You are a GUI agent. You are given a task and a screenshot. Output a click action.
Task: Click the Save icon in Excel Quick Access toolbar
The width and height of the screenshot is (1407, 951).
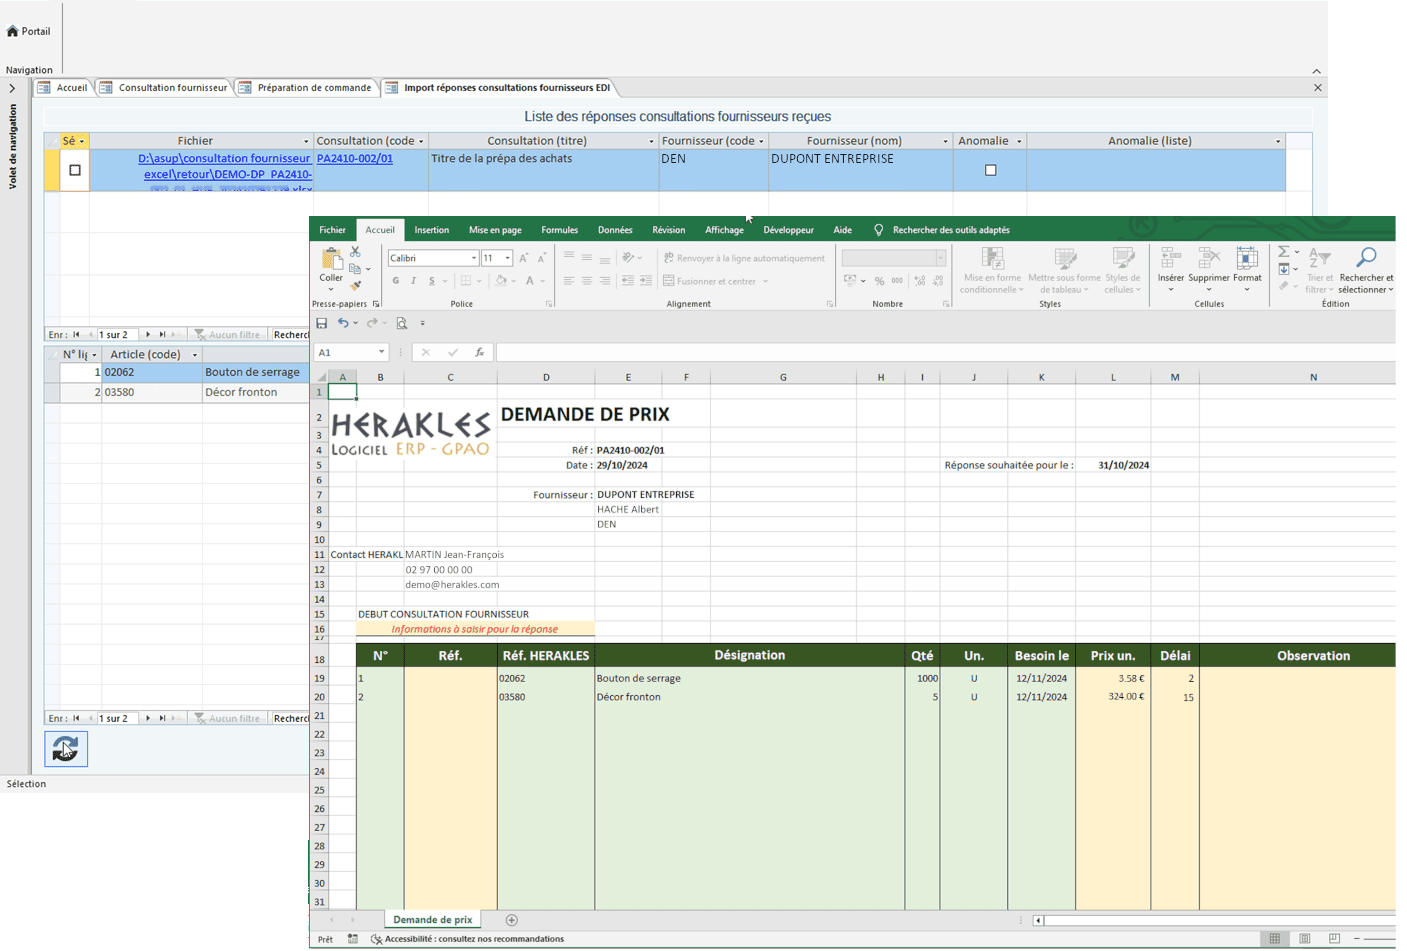tap(322, 322)
